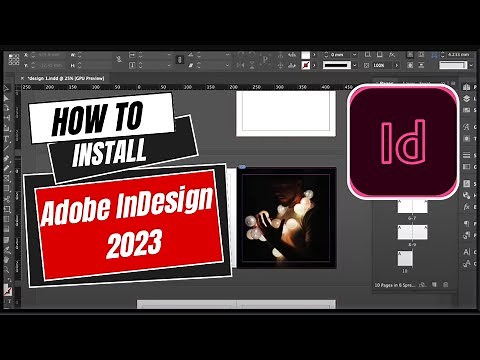
Task: Click the 4.233 mm field
Action: [459, 54]
